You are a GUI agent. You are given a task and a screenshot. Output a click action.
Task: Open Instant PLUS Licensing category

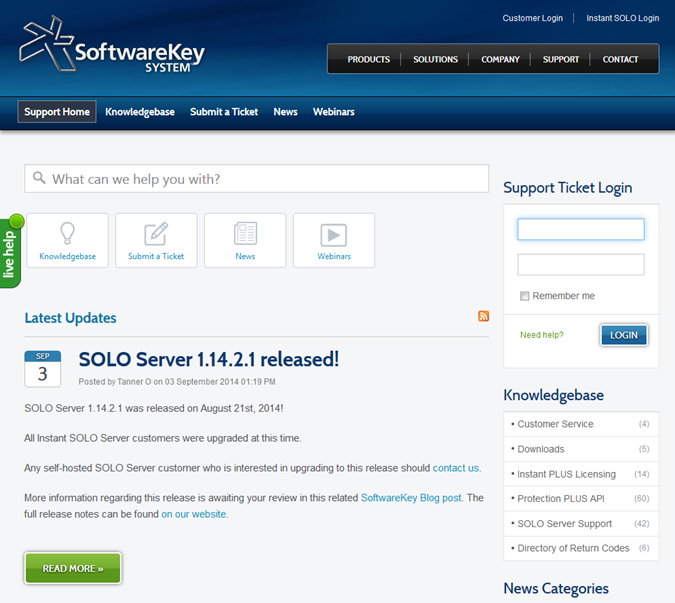581,474
